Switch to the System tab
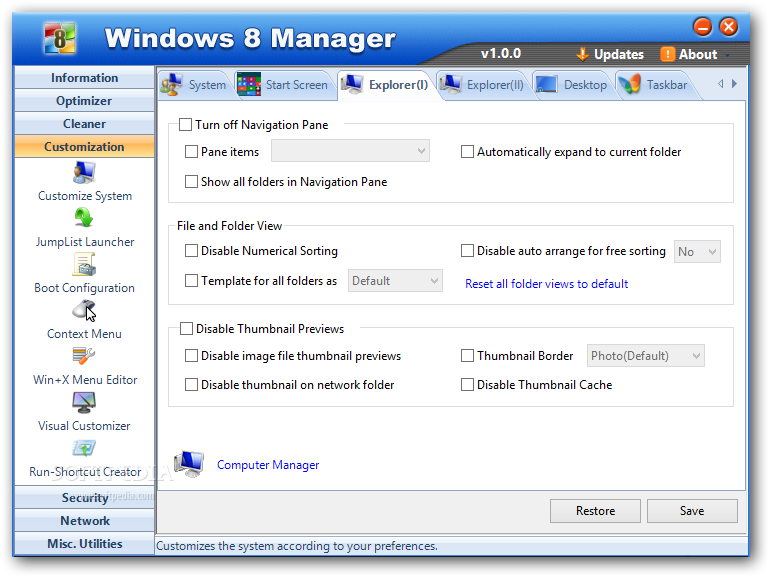The height and width of the screenshot is (577, 770). pyautogui.click(x=194, y=85)
